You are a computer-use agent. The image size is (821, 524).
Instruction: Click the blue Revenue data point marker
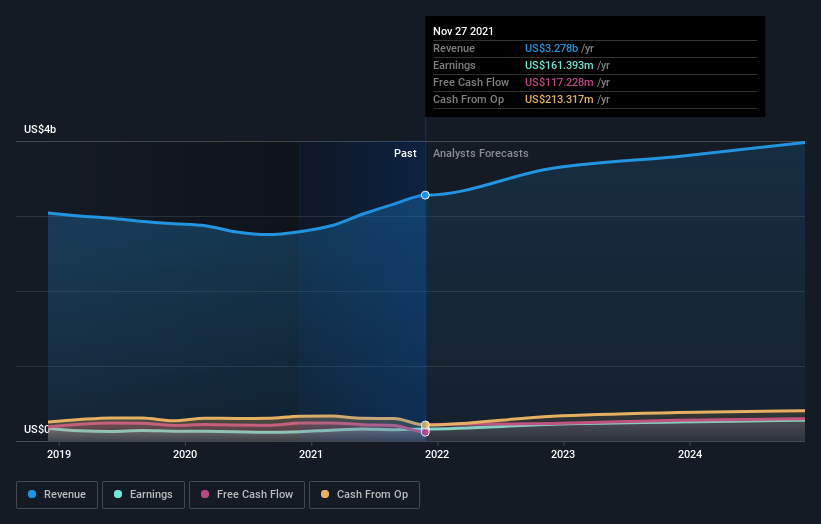(425, 195)
